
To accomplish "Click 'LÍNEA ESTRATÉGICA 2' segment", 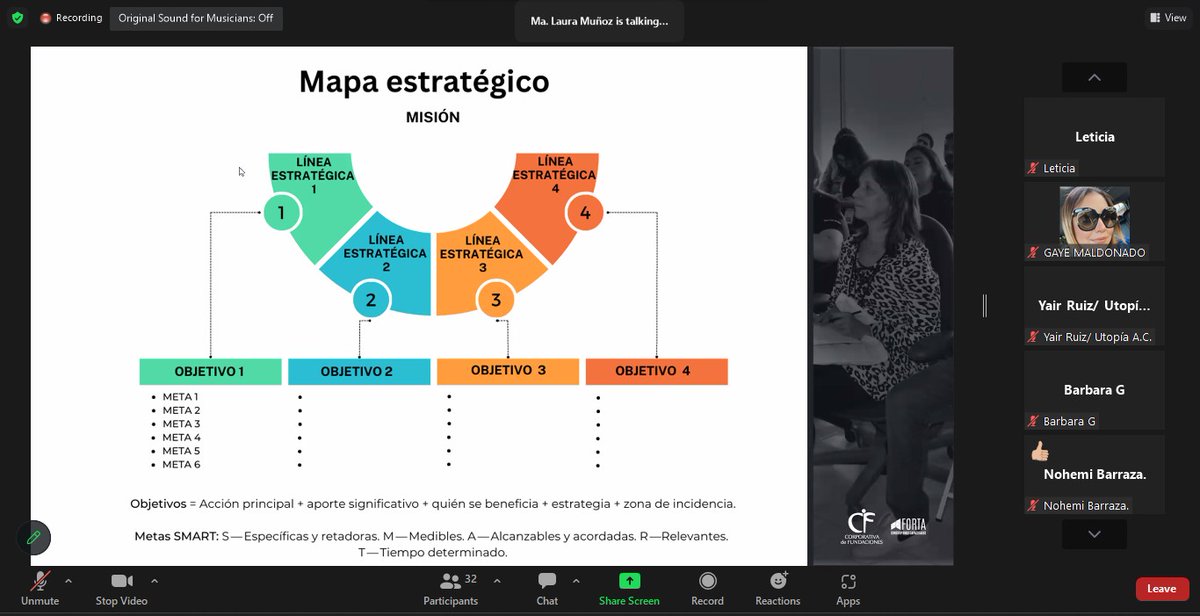I will pyautogui.click(x=385, y=253).
